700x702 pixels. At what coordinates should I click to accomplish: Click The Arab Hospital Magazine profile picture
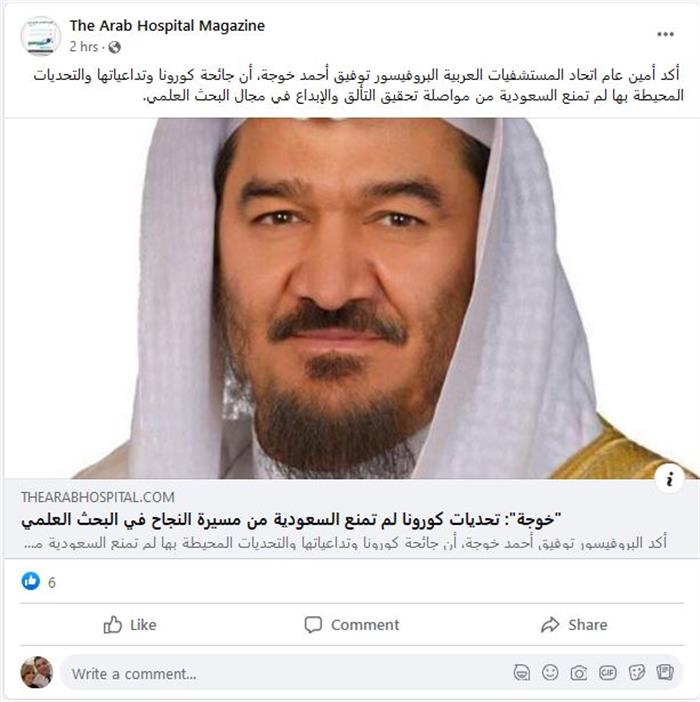40,36
